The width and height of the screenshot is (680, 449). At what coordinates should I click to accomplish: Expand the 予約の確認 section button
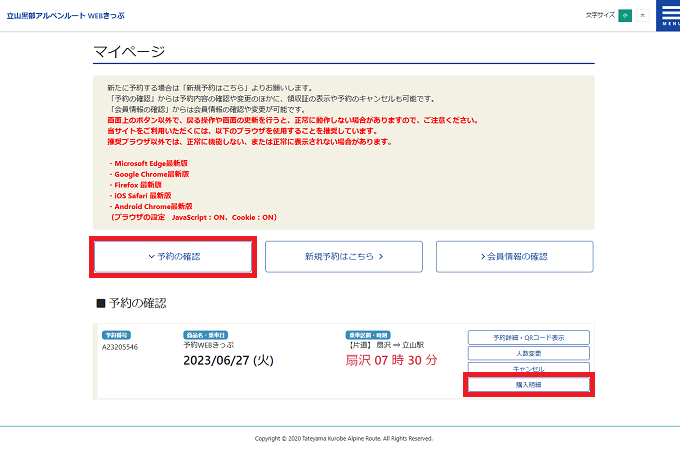point(173,257)
